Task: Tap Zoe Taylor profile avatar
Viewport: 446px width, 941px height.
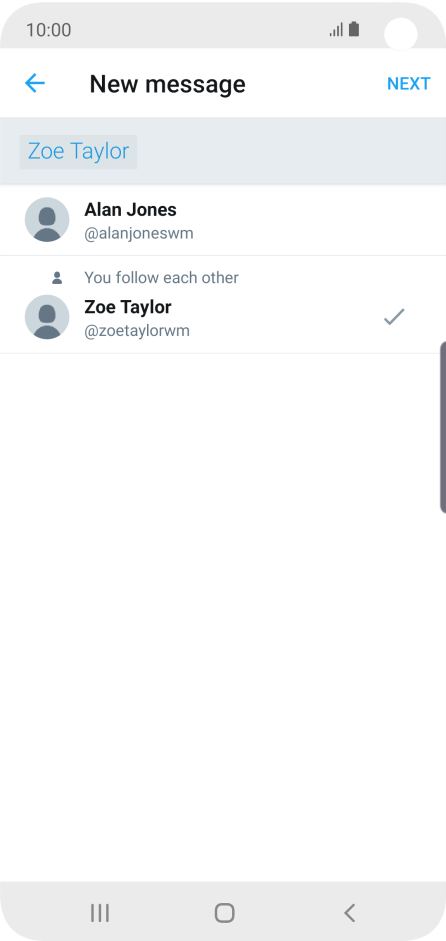Action: [47, 317]
